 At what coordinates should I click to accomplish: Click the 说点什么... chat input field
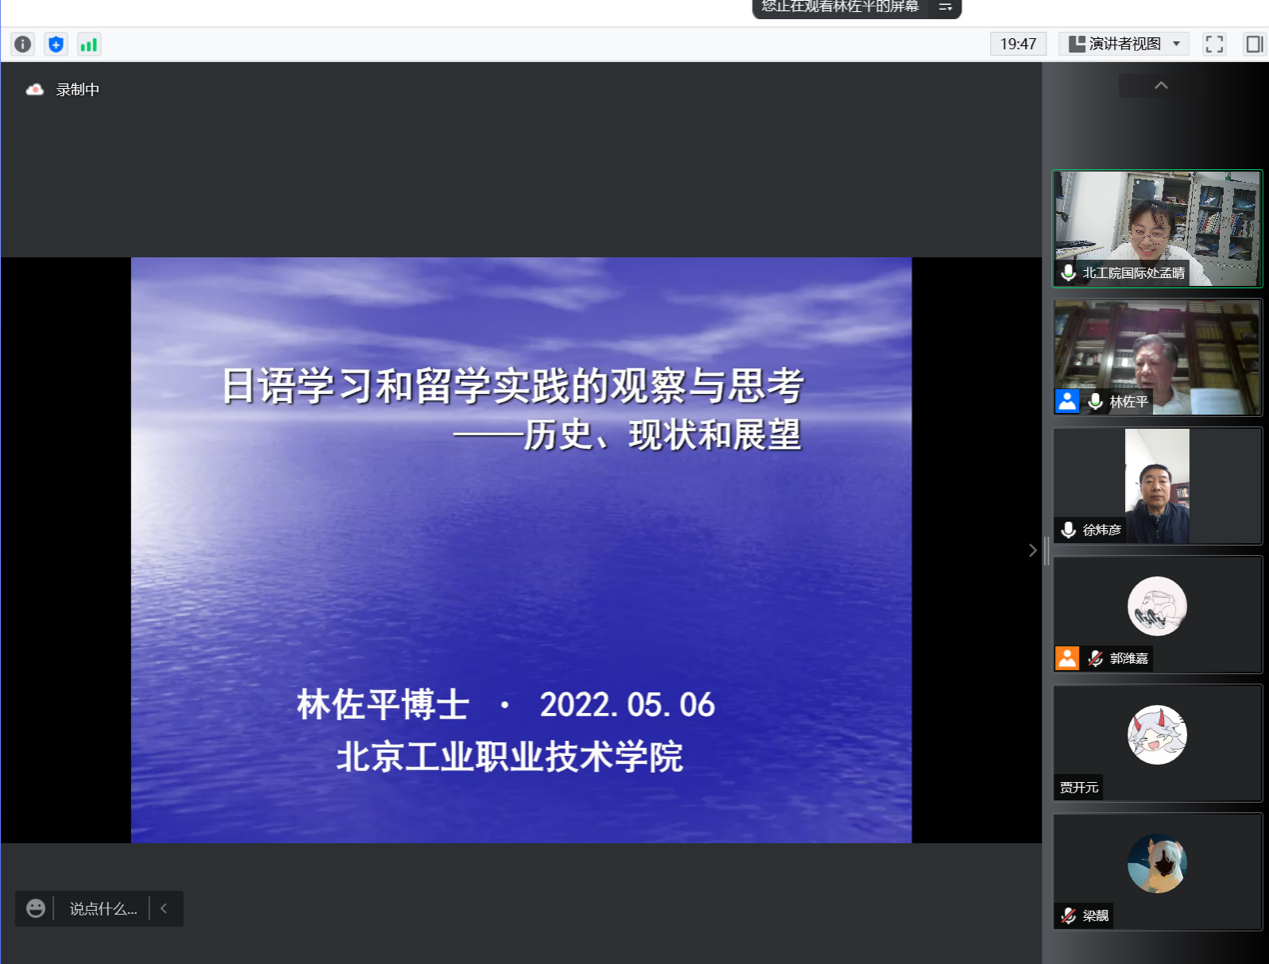click(102, 908)
